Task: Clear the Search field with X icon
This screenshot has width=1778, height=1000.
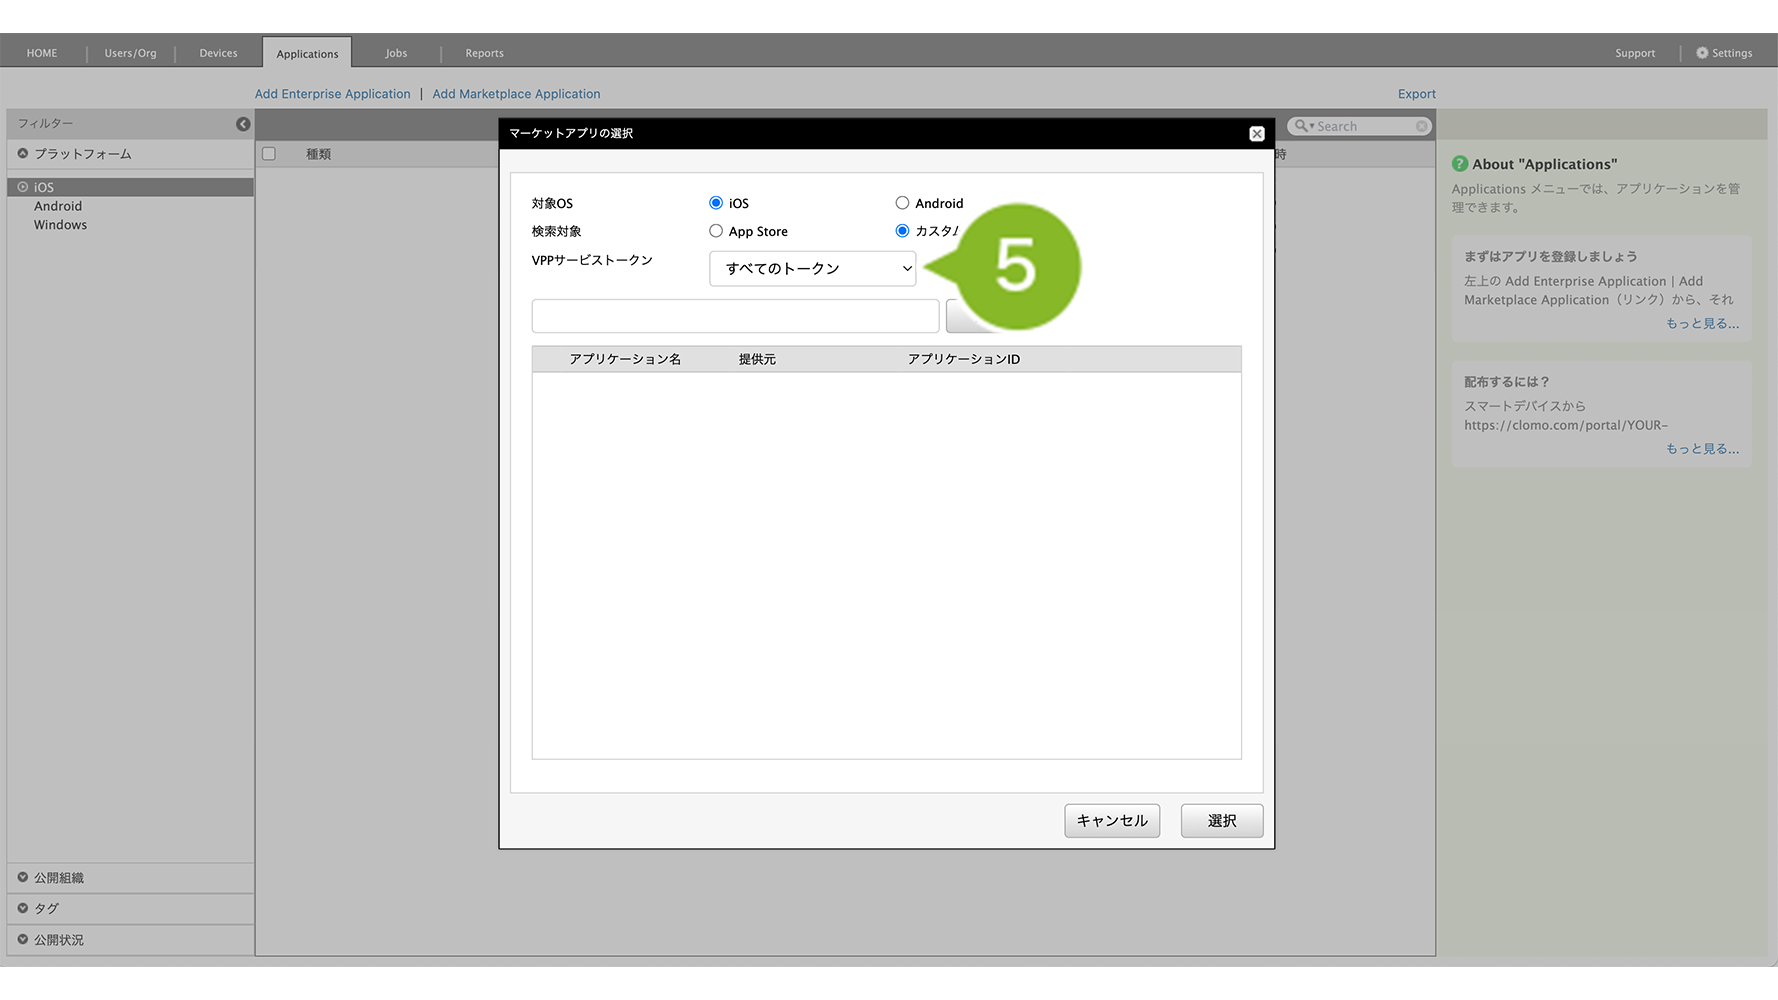Action: 1421,126
